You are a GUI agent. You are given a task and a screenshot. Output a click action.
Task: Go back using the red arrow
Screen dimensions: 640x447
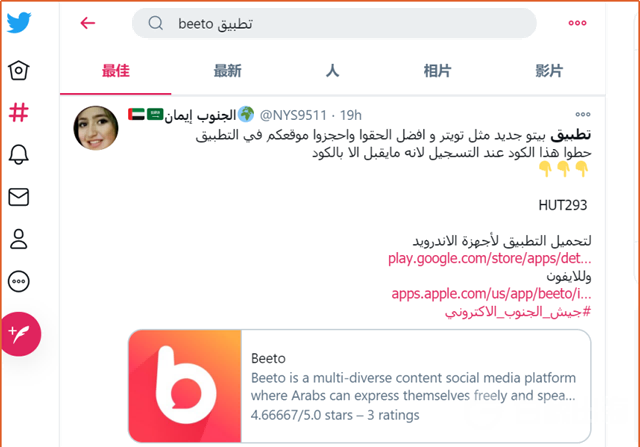click(88, 23)
